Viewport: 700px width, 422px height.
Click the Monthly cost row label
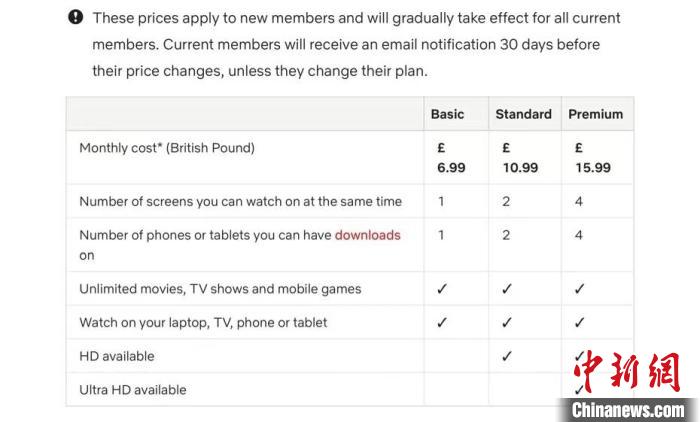(167, 148)
